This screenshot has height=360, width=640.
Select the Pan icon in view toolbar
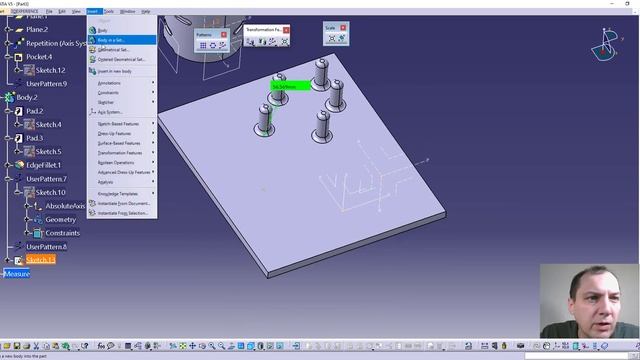(192, 346)
